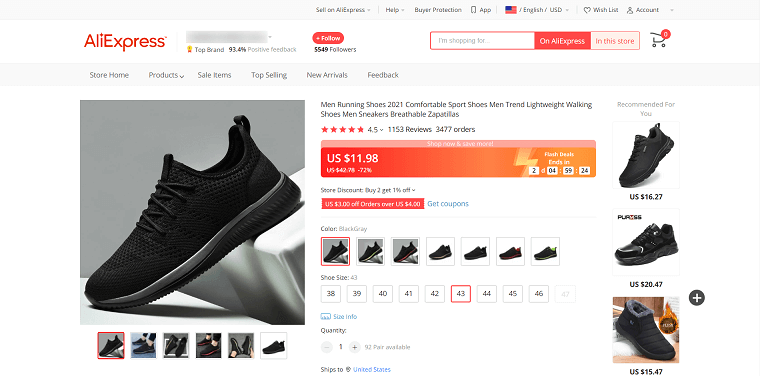This screenshot has width=760, height=376.
Task: Open the Top Selling tab
Action: (x=269, y=75)
